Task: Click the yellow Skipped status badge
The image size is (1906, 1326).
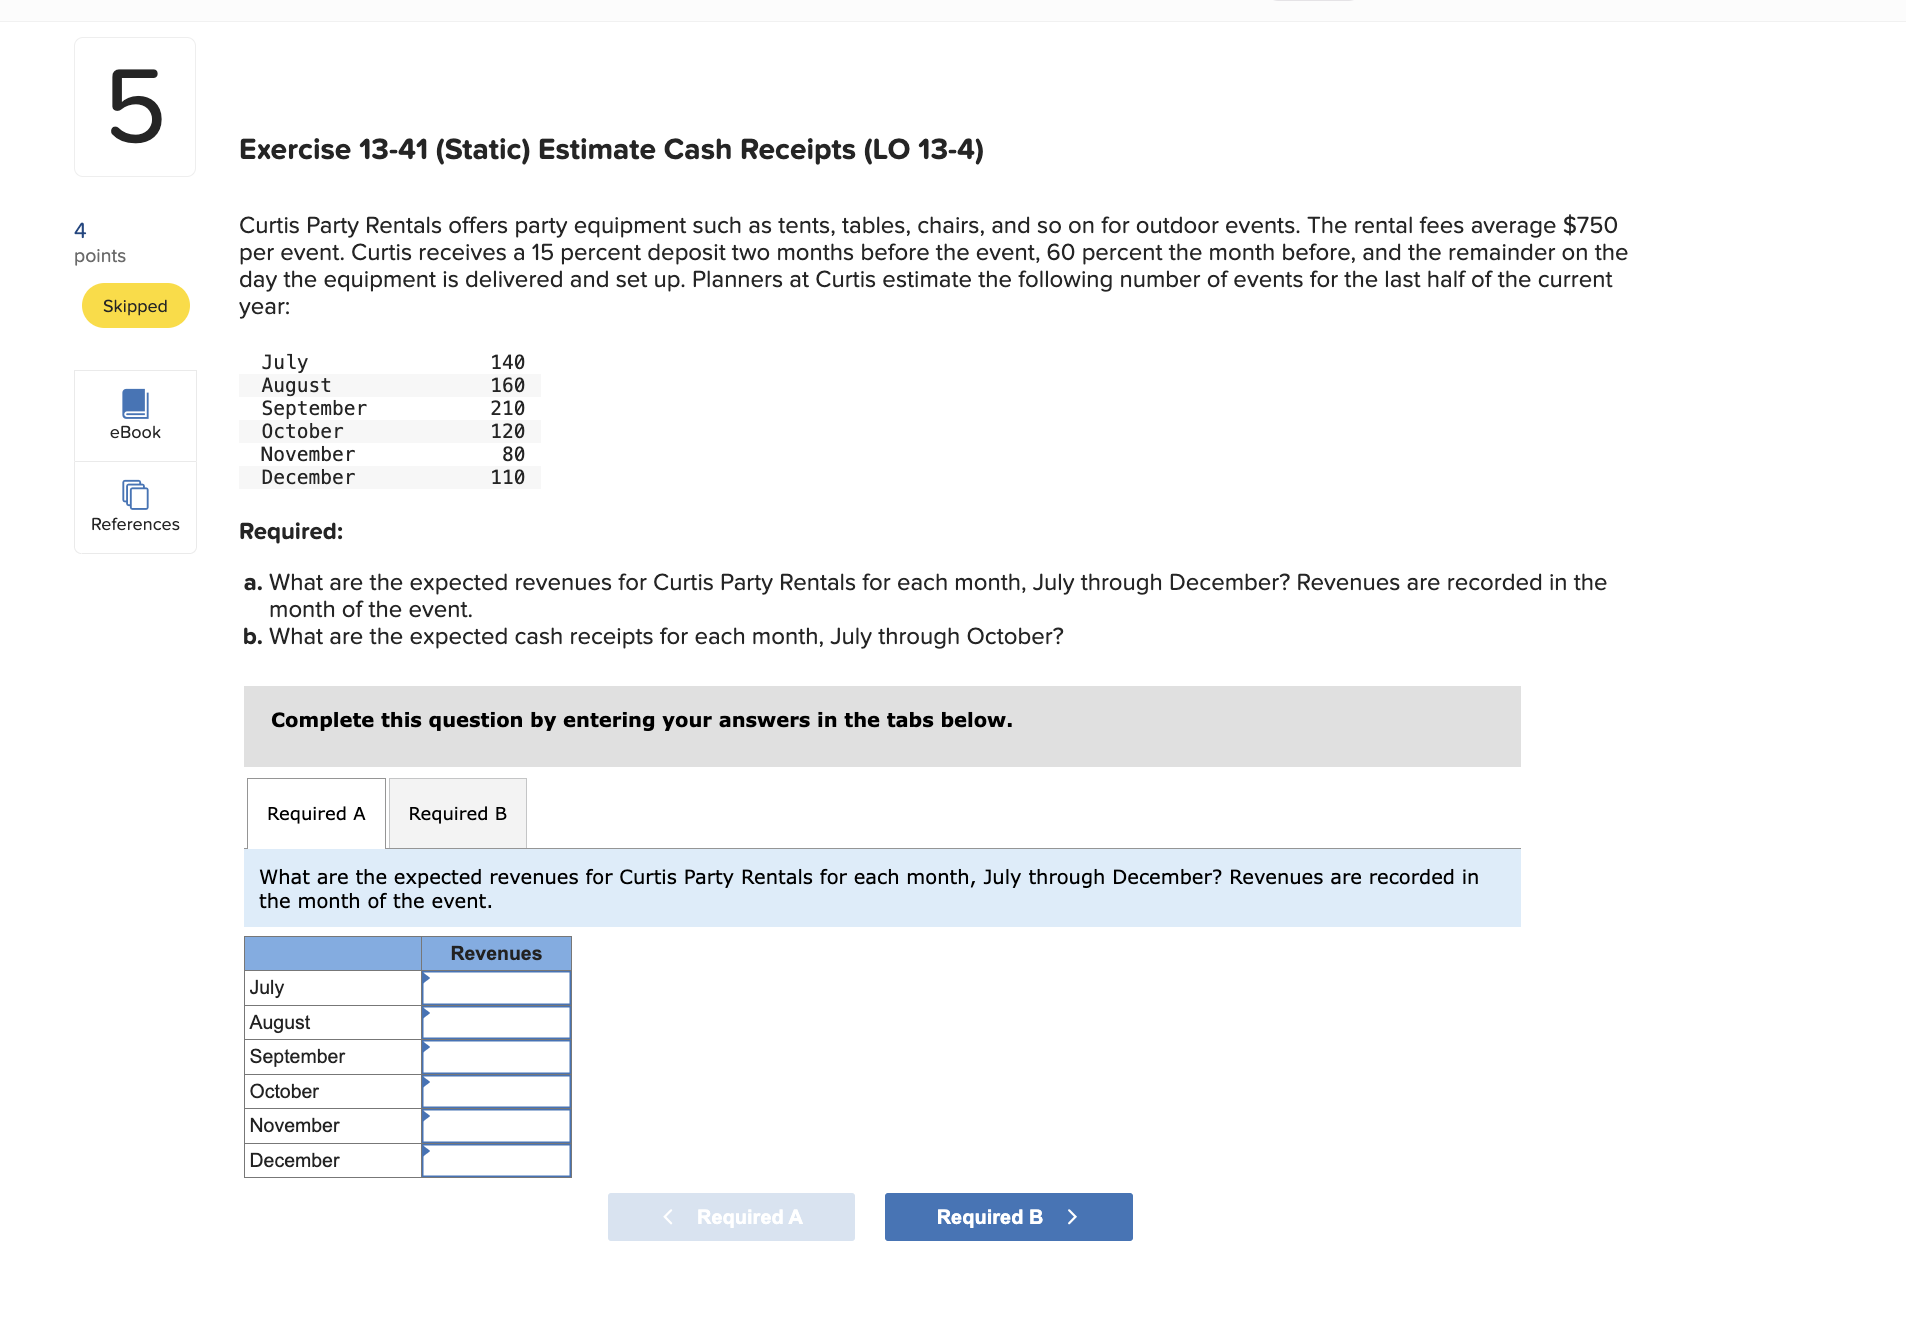Action: [x=135, y=305]
